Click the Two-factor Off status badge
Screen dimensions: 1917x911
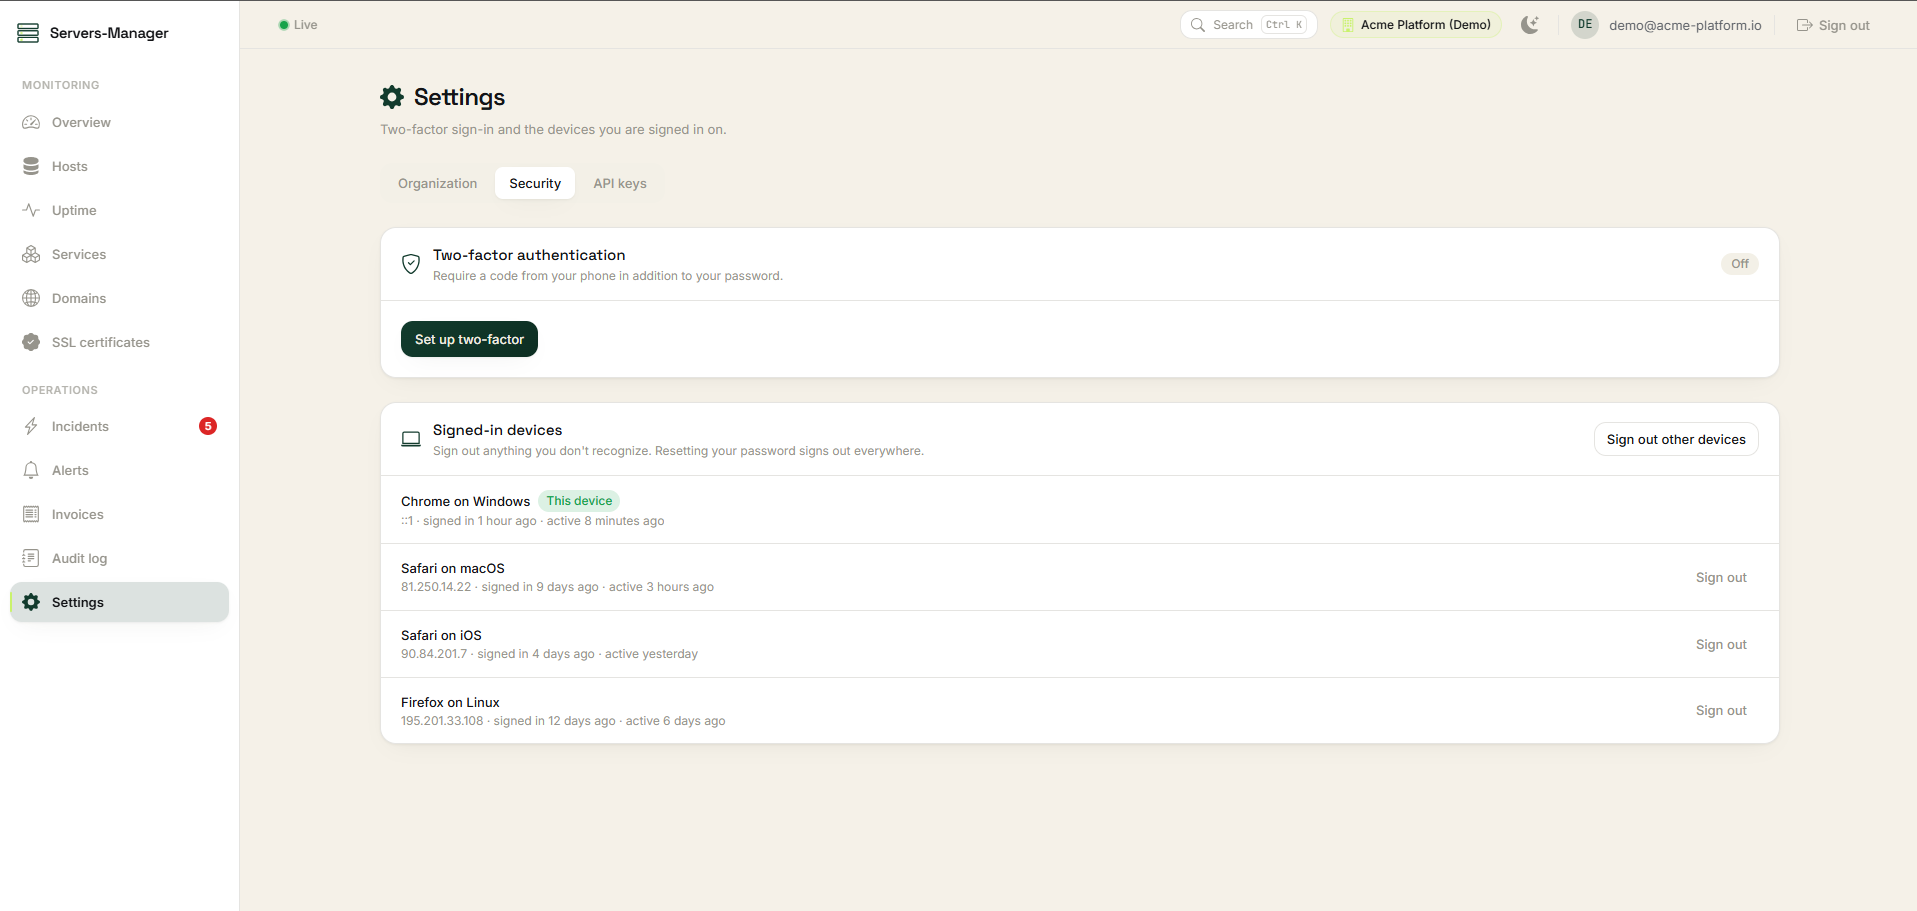1740,264
